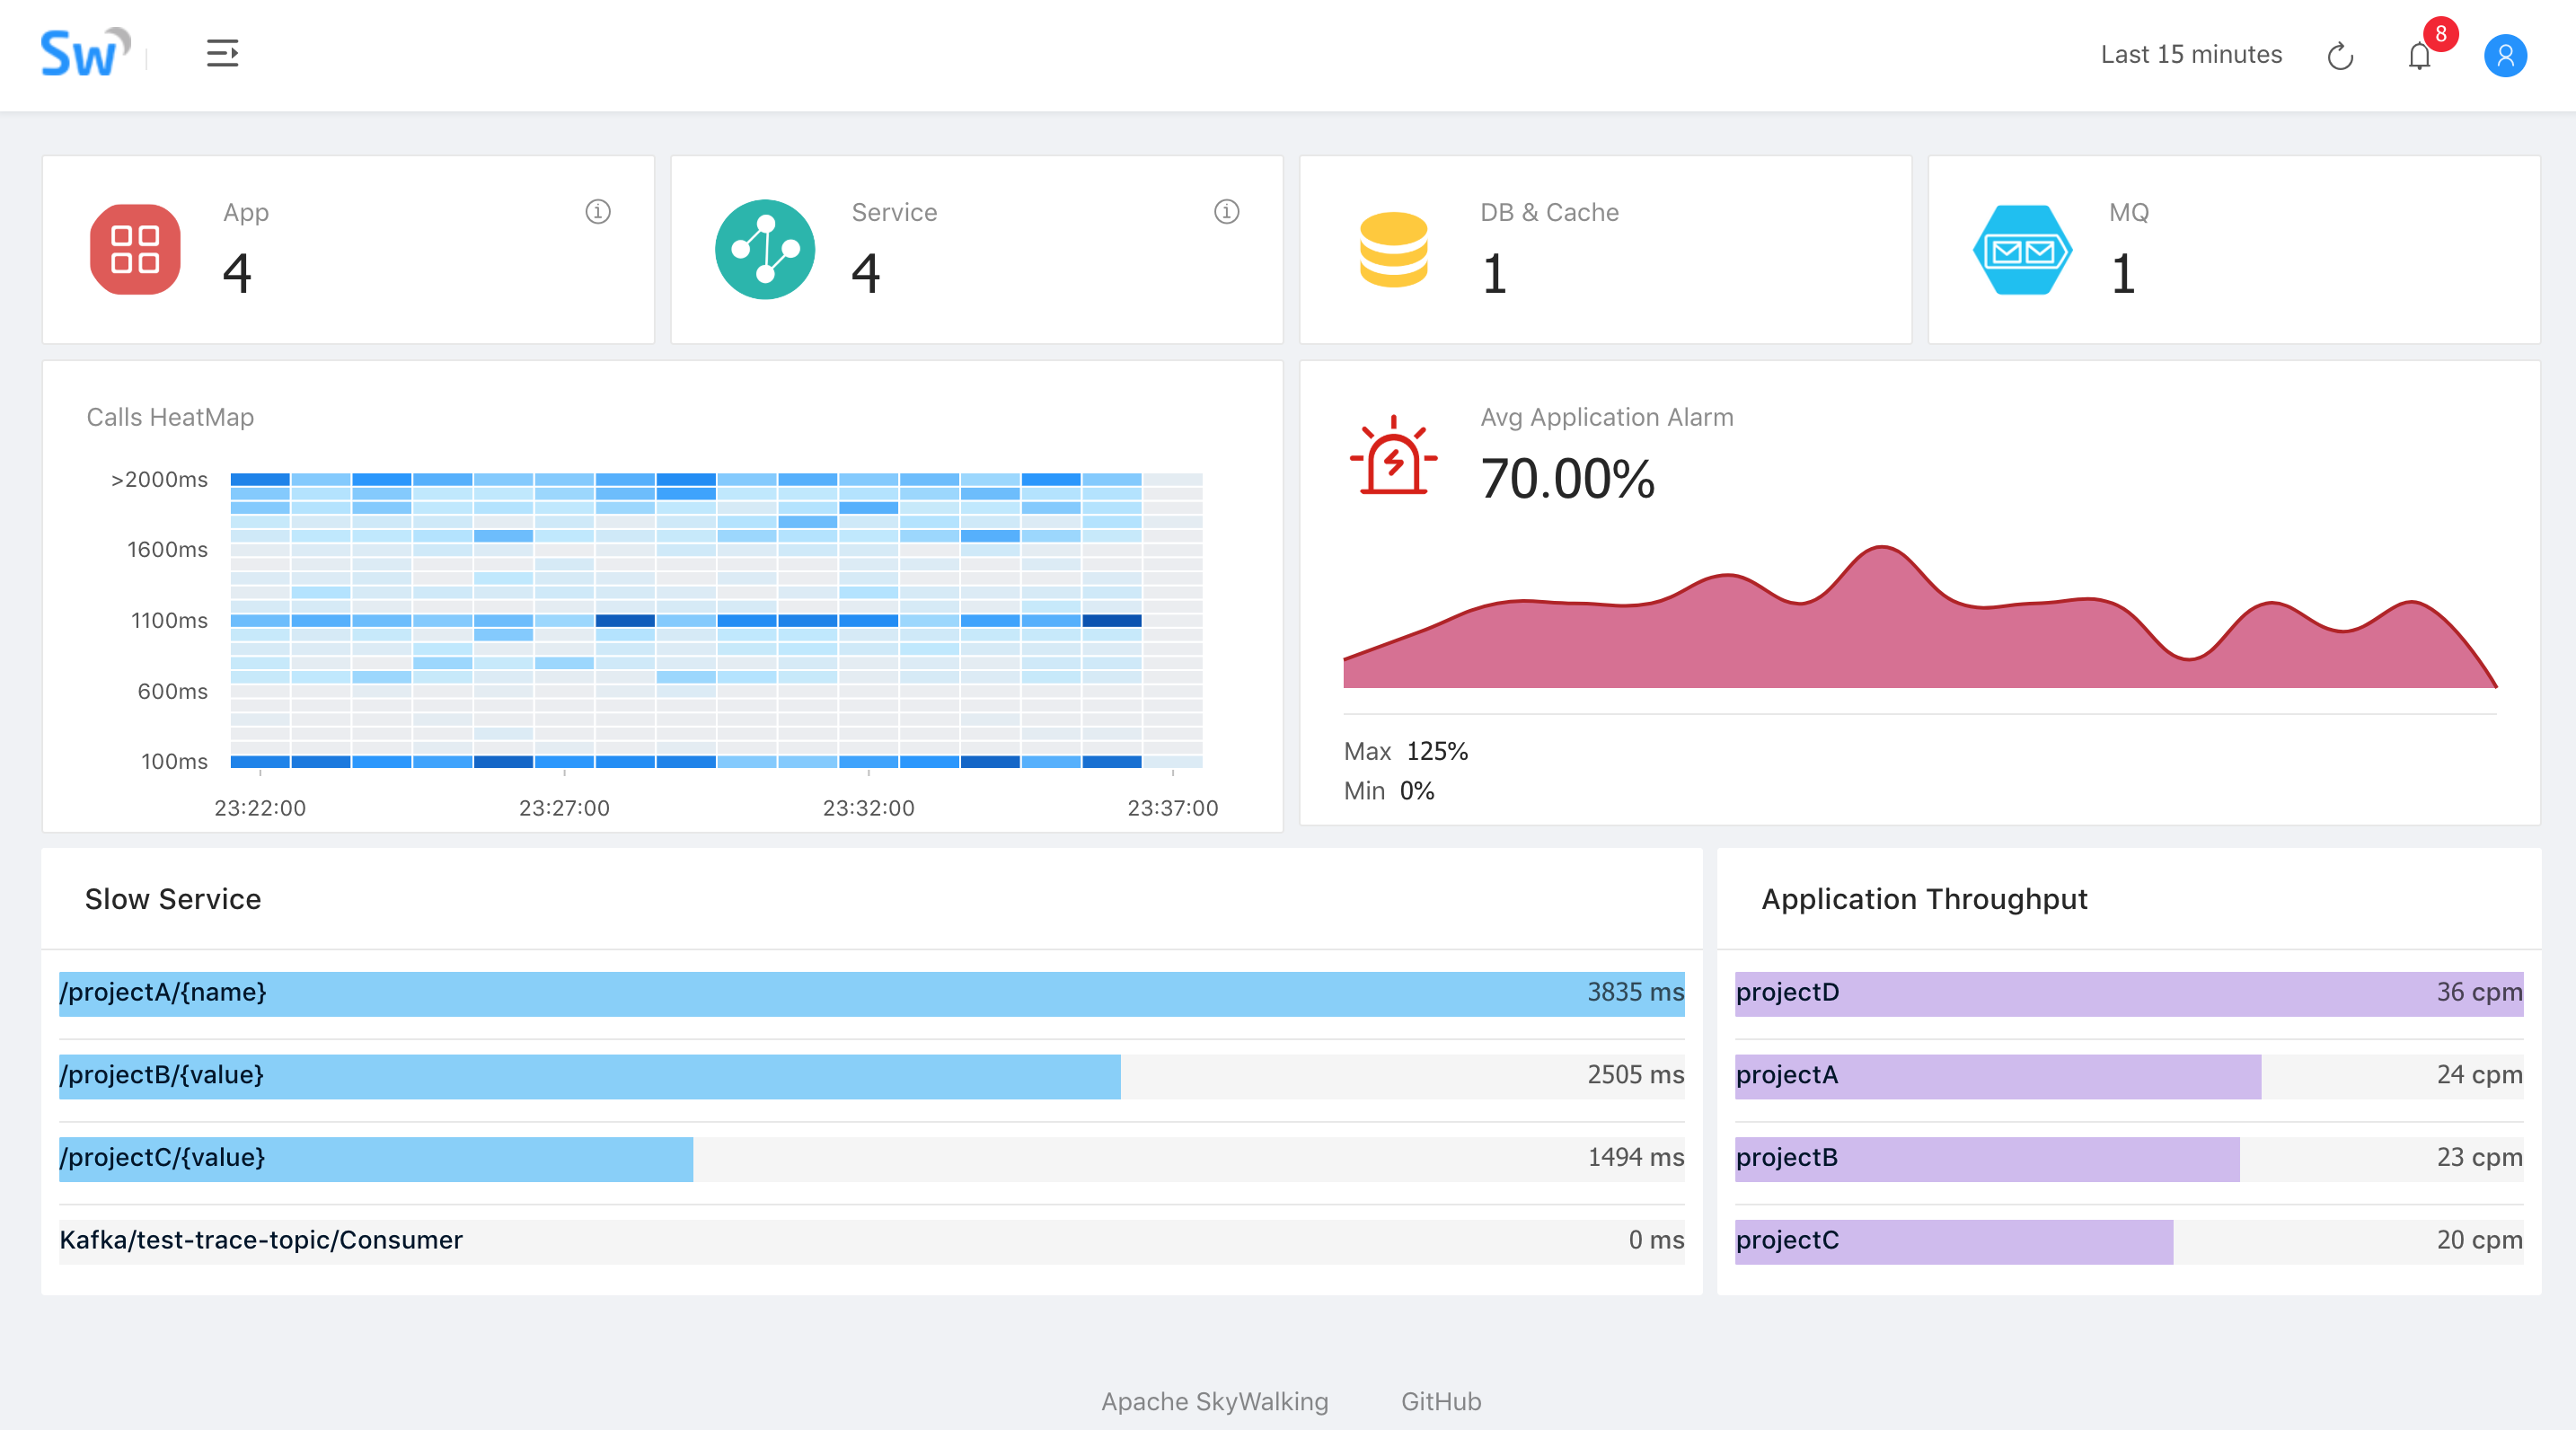Click the 24 cpm value

pyautogui.click(x=2479, y=1075)
